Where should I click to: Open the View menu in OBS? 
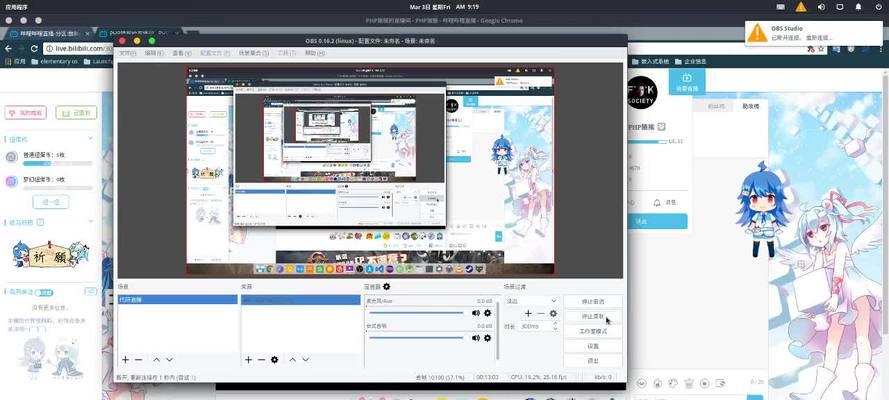pos(181,53)
